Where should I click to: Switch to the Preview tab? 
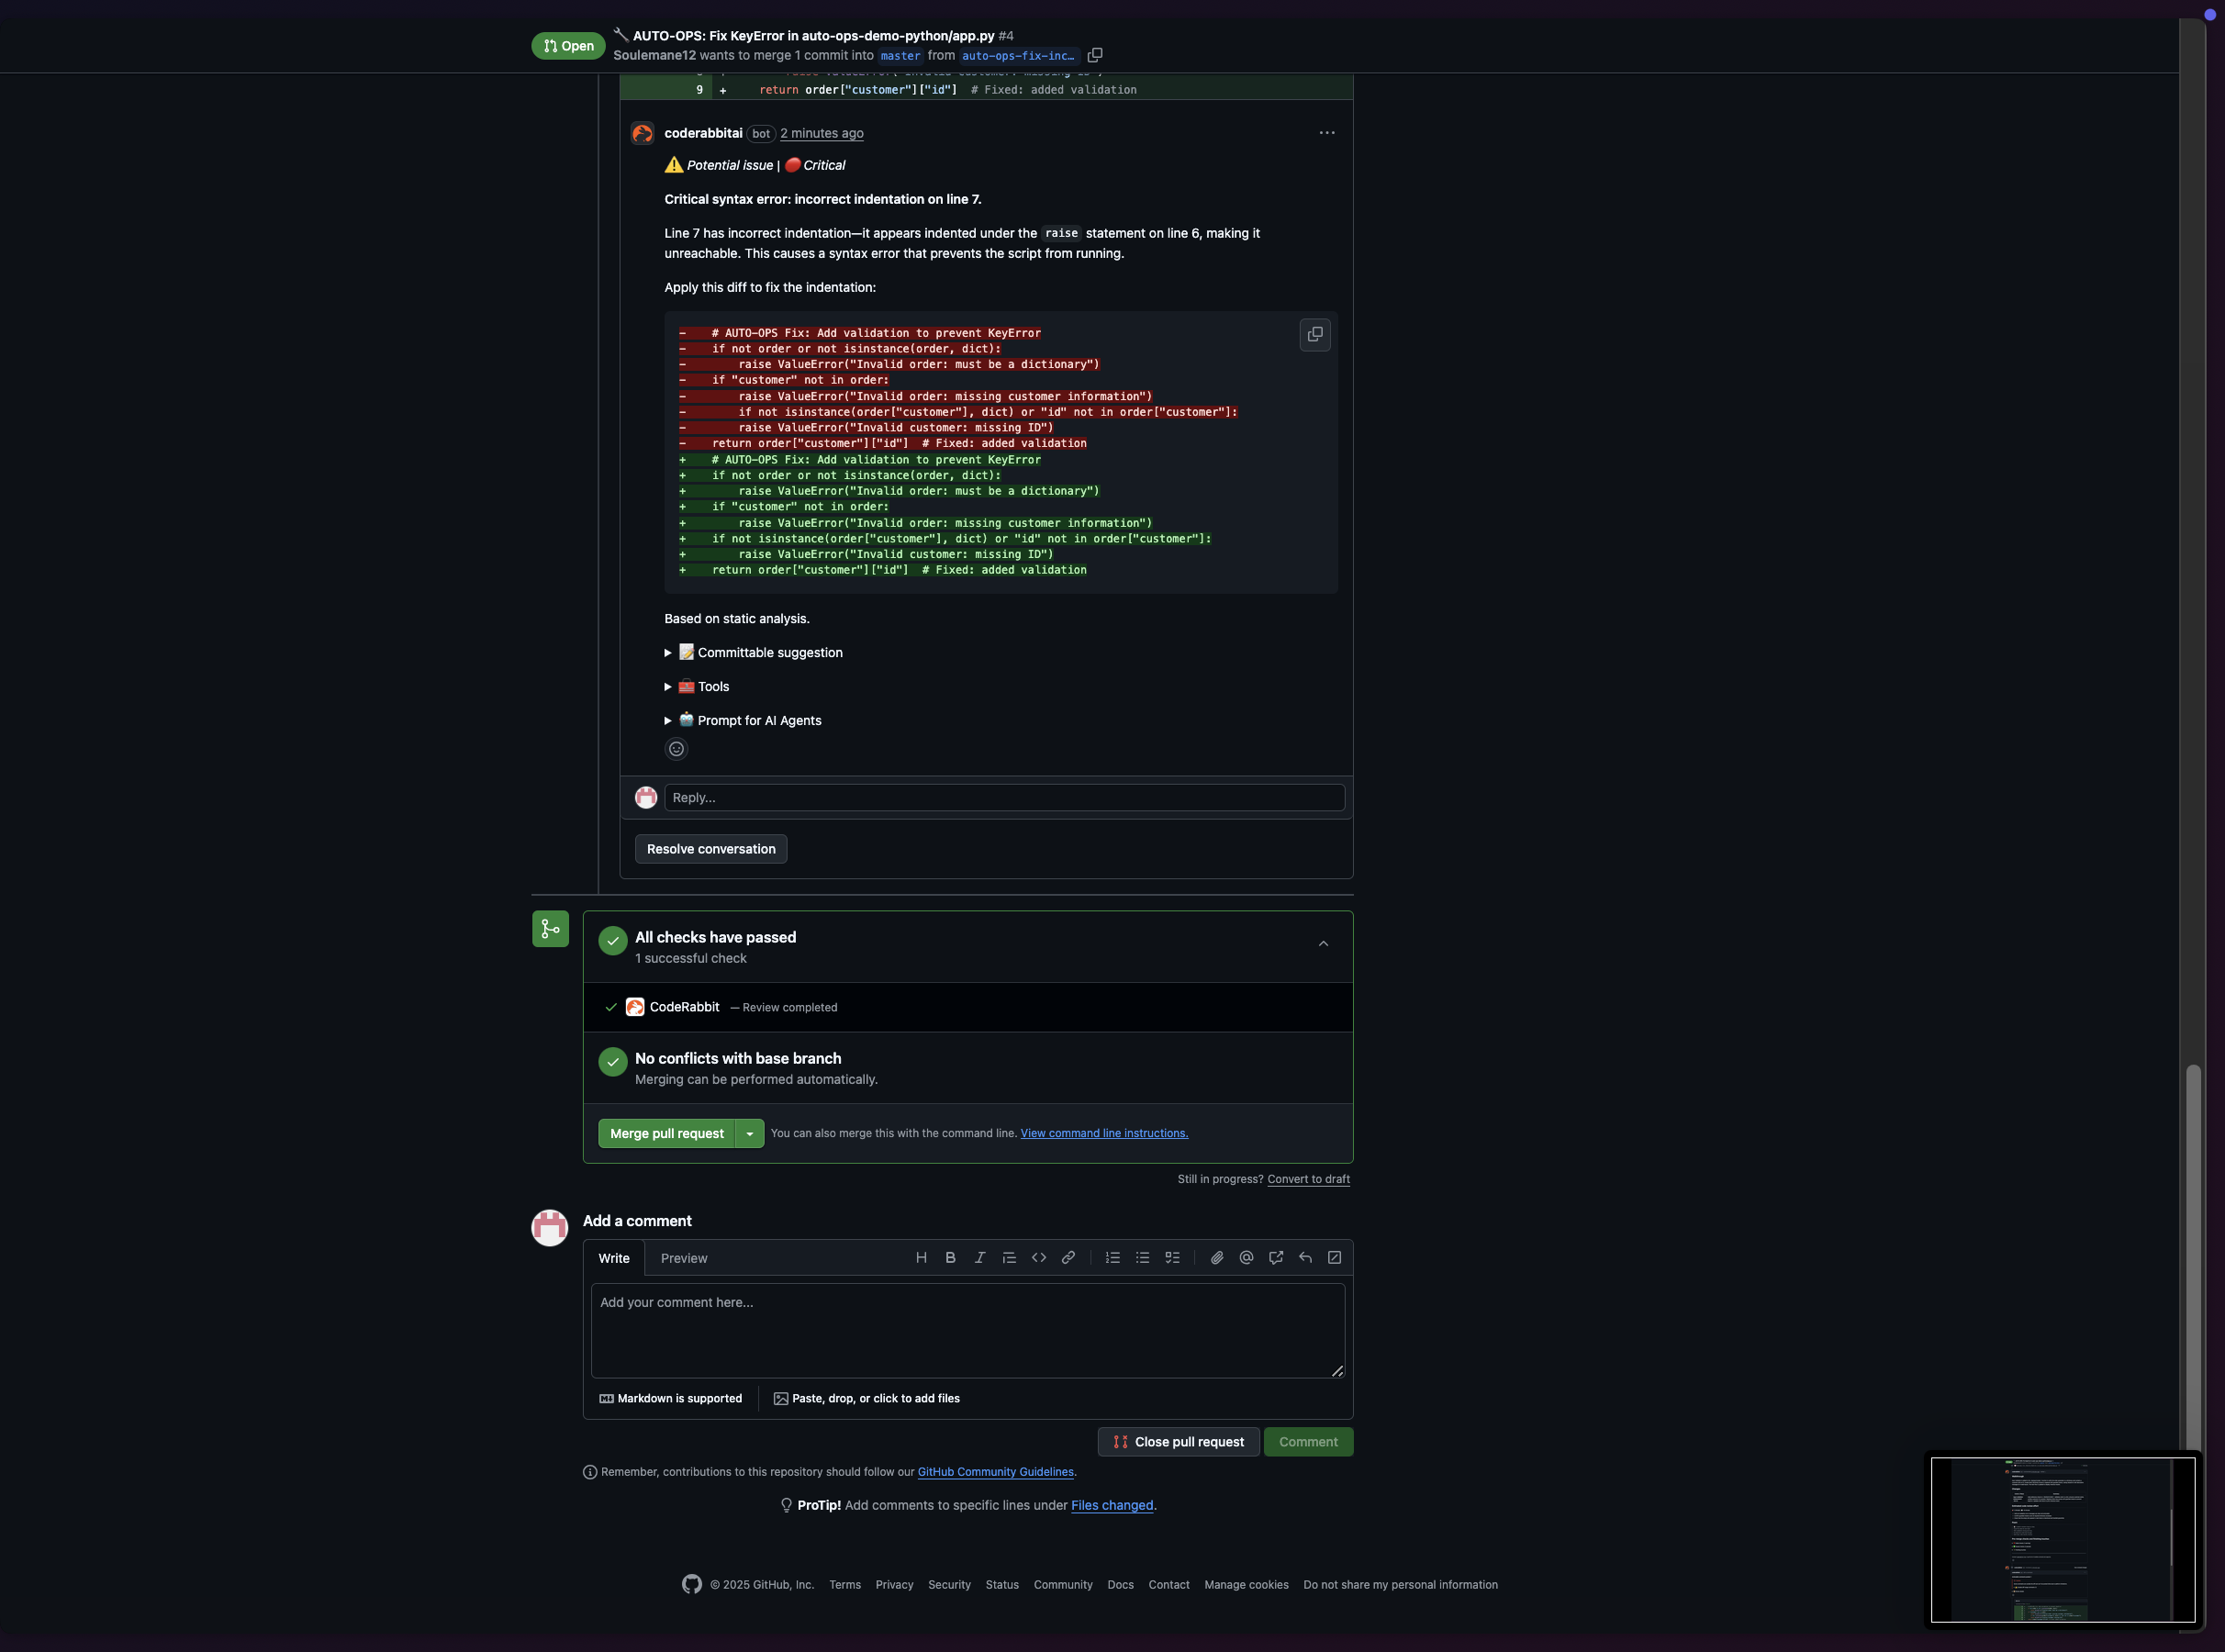pyautogui.click(x=684, y=1259)
